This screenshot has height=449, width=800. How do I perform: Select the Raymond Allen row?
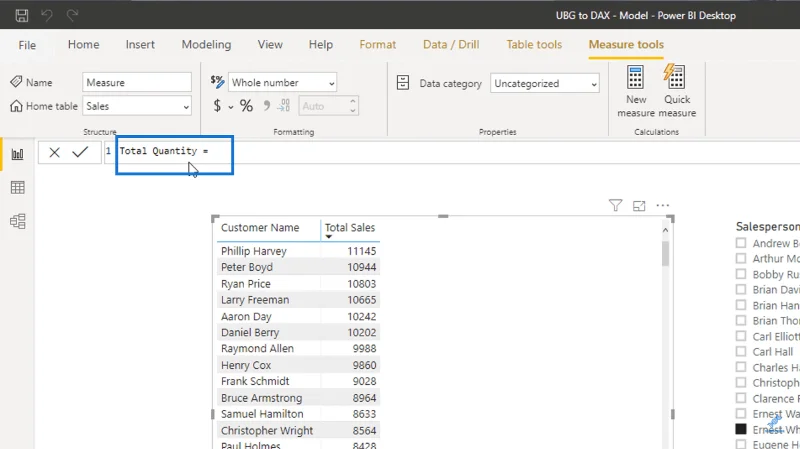point(298,348)
